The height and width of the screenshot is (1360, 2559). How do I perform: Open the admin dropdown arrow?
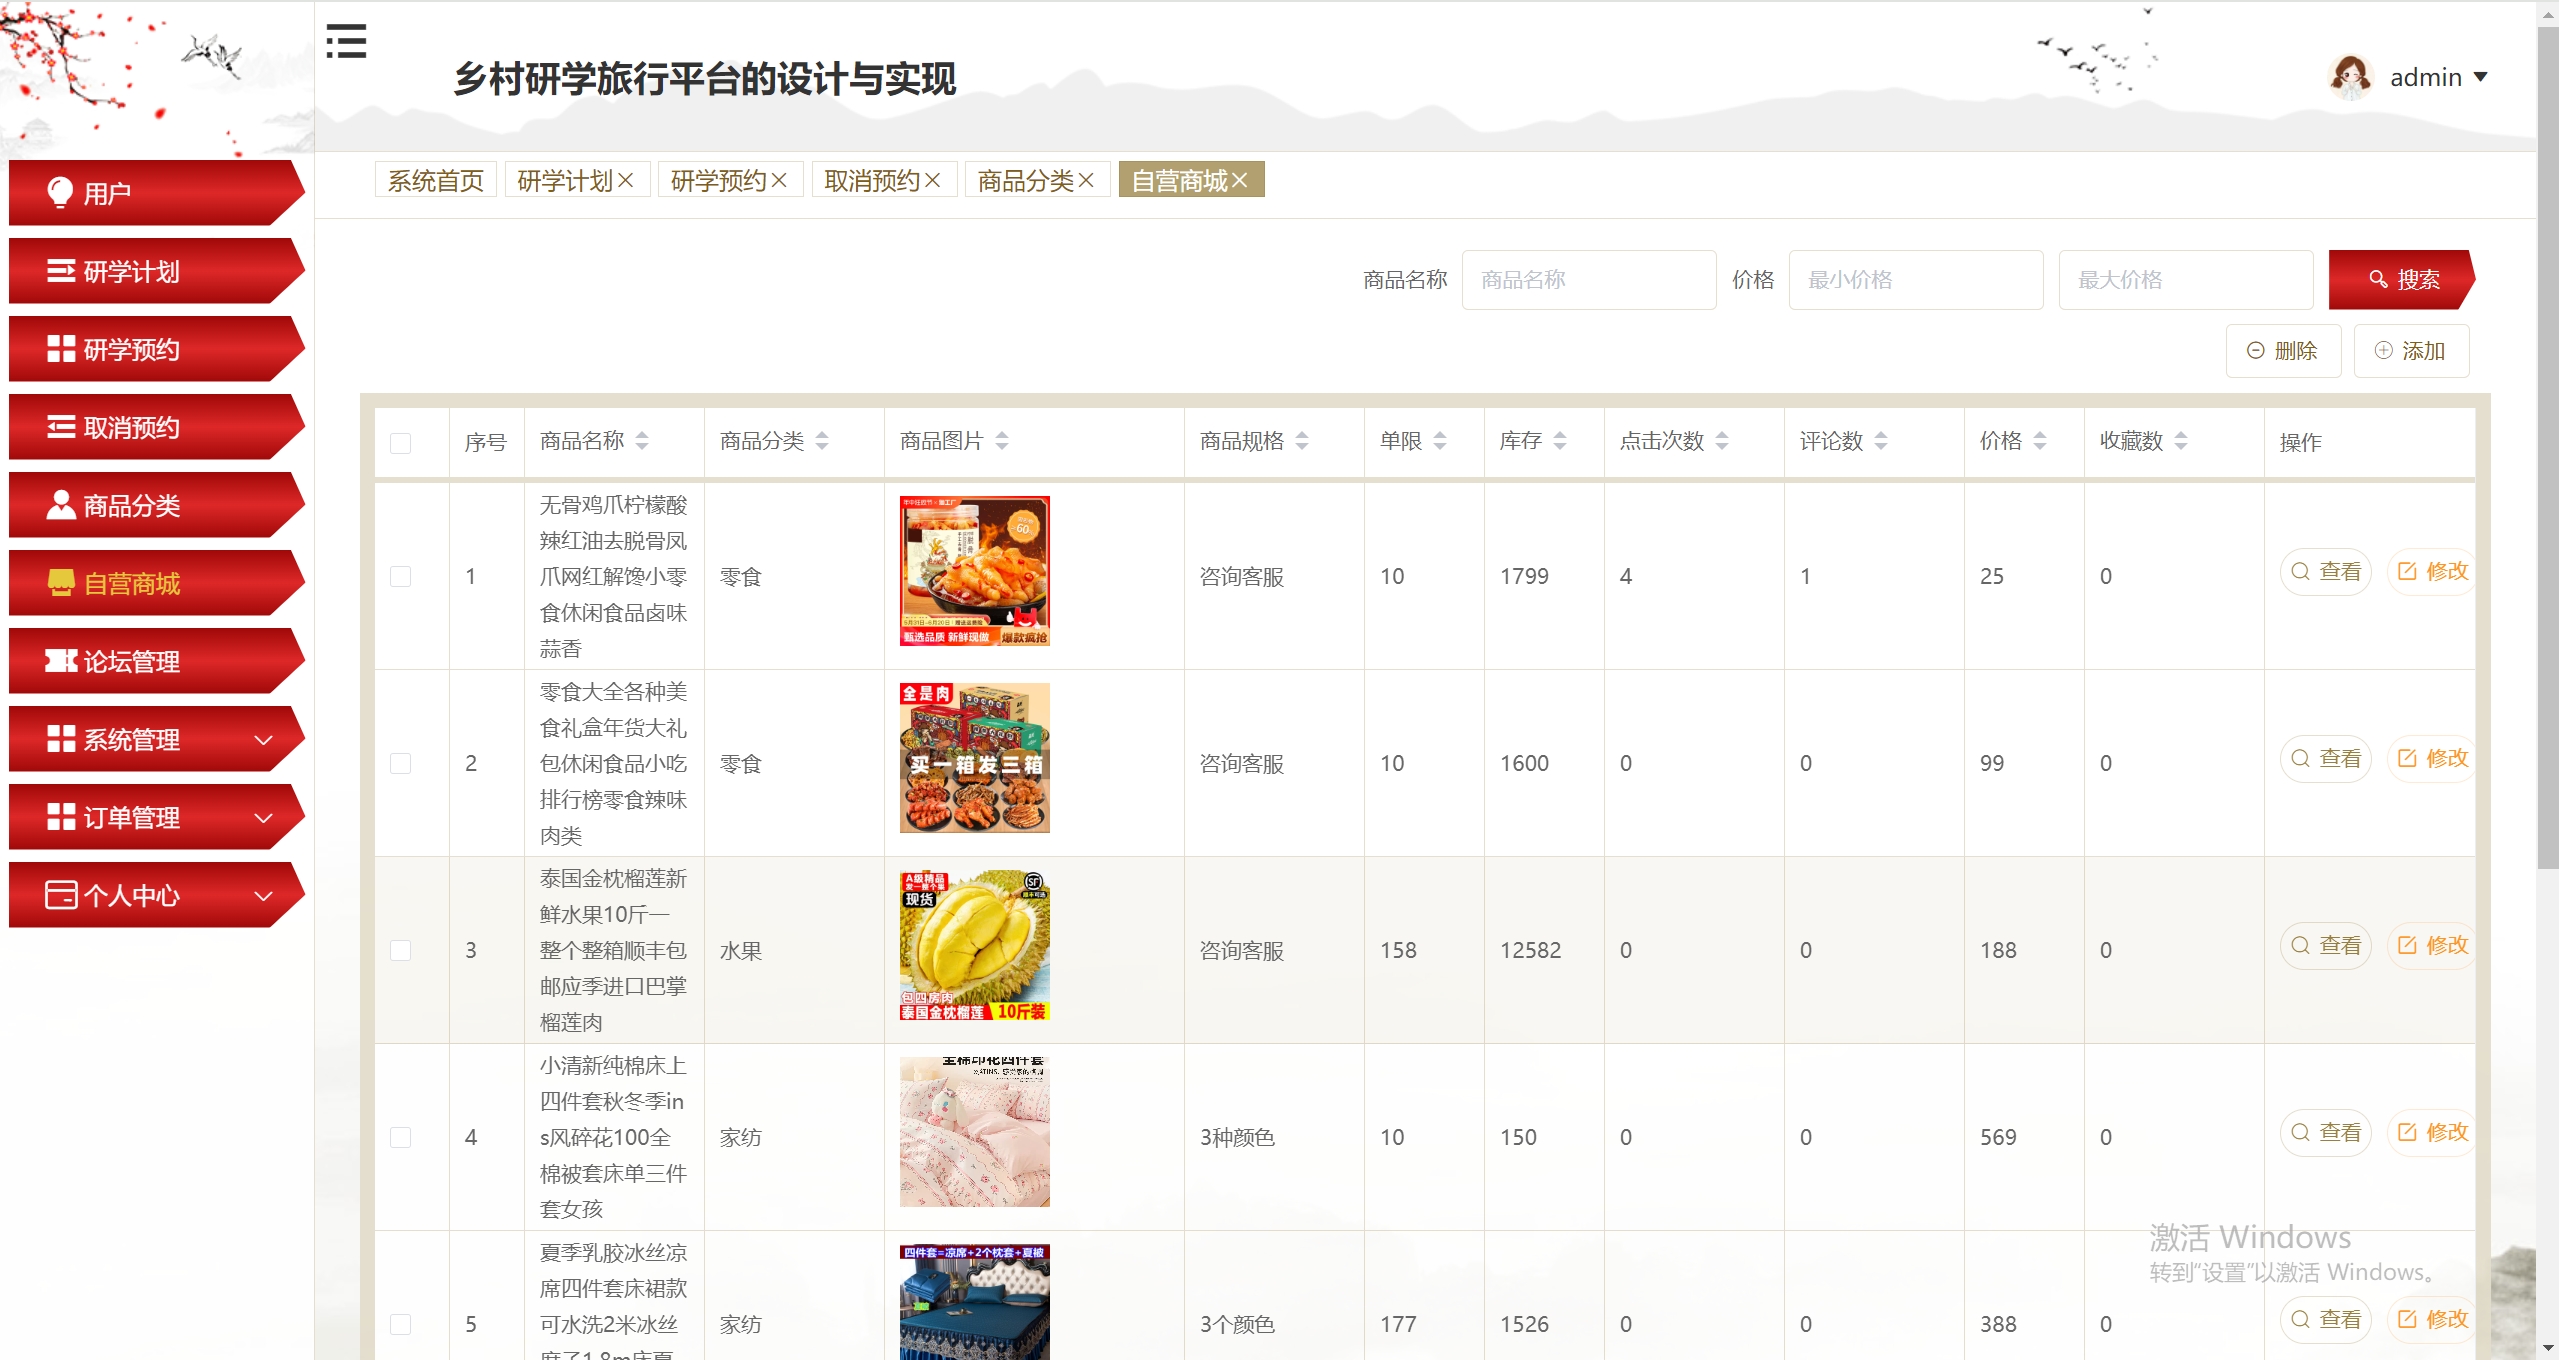(x=2481, y=77)
